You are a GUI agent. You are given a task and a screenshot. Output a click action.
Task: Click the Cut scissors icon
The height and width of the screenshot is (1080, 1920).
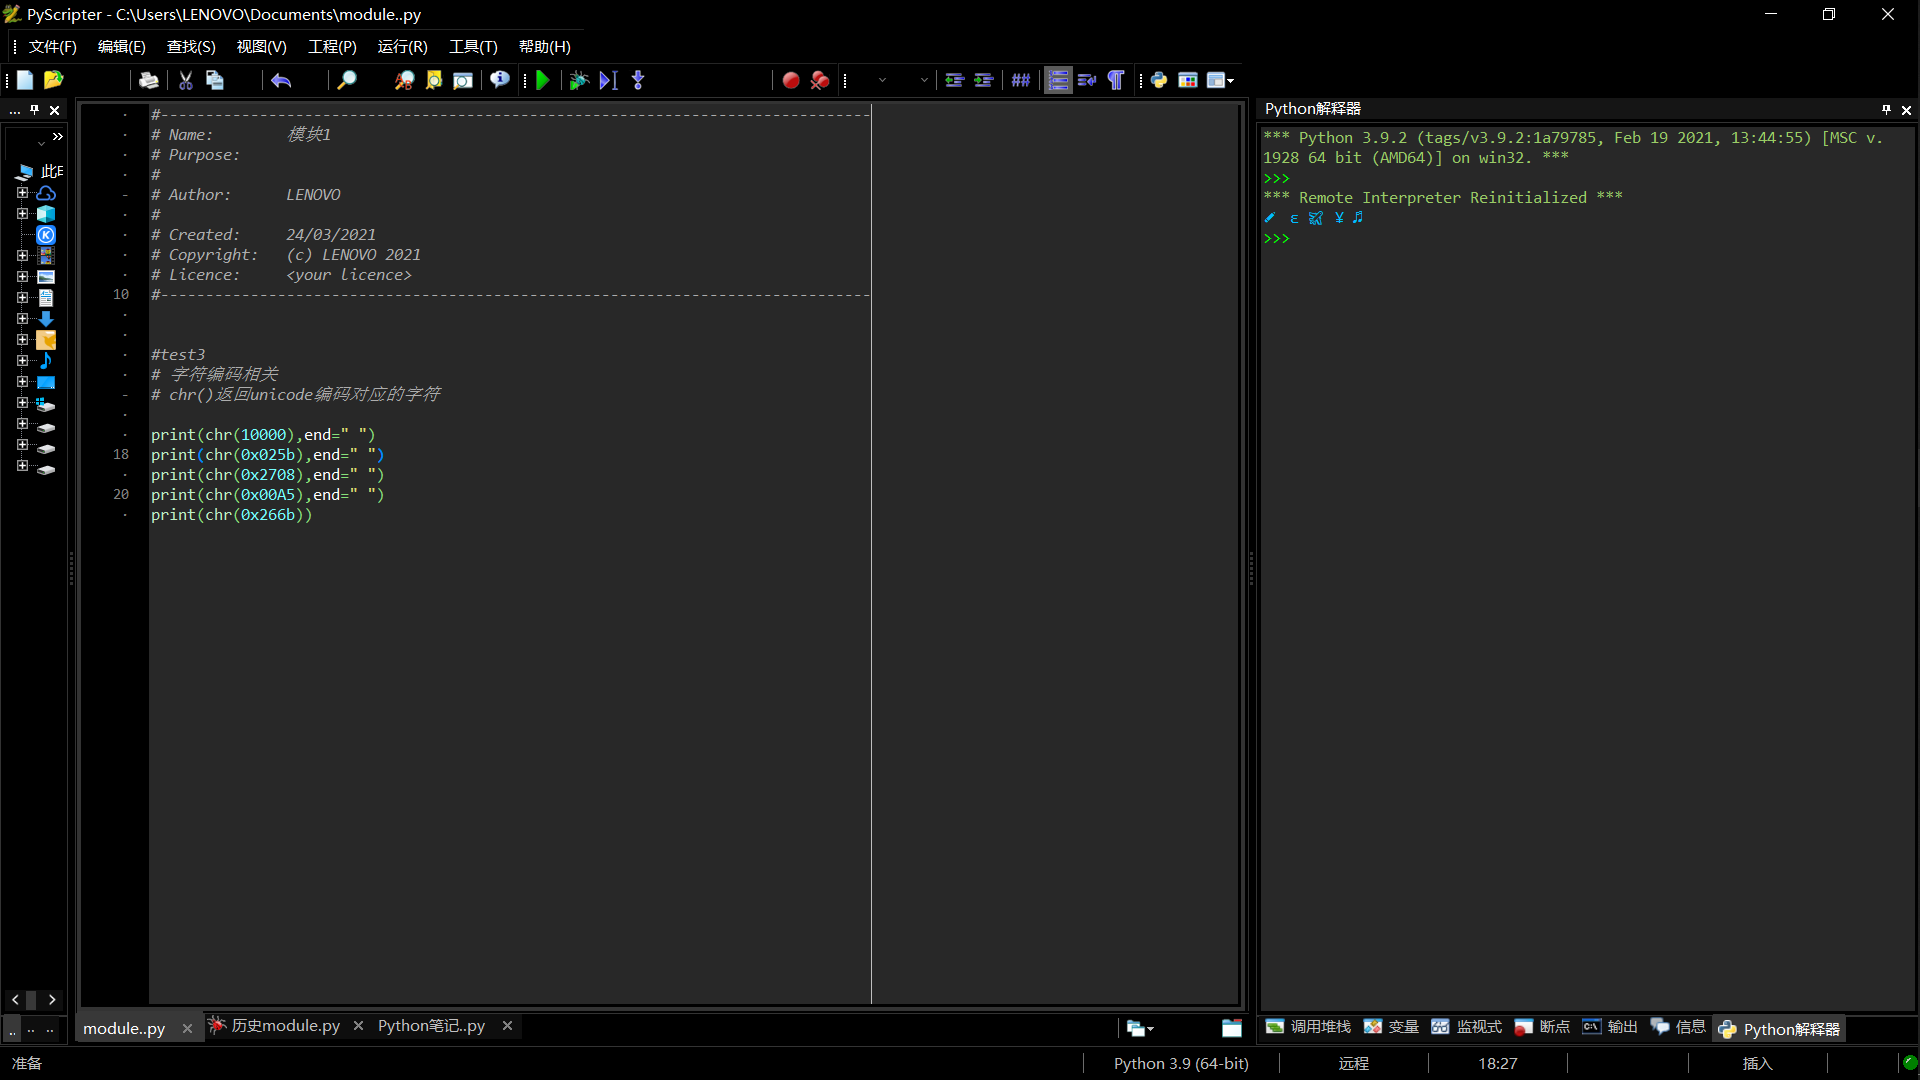[185, 80]
